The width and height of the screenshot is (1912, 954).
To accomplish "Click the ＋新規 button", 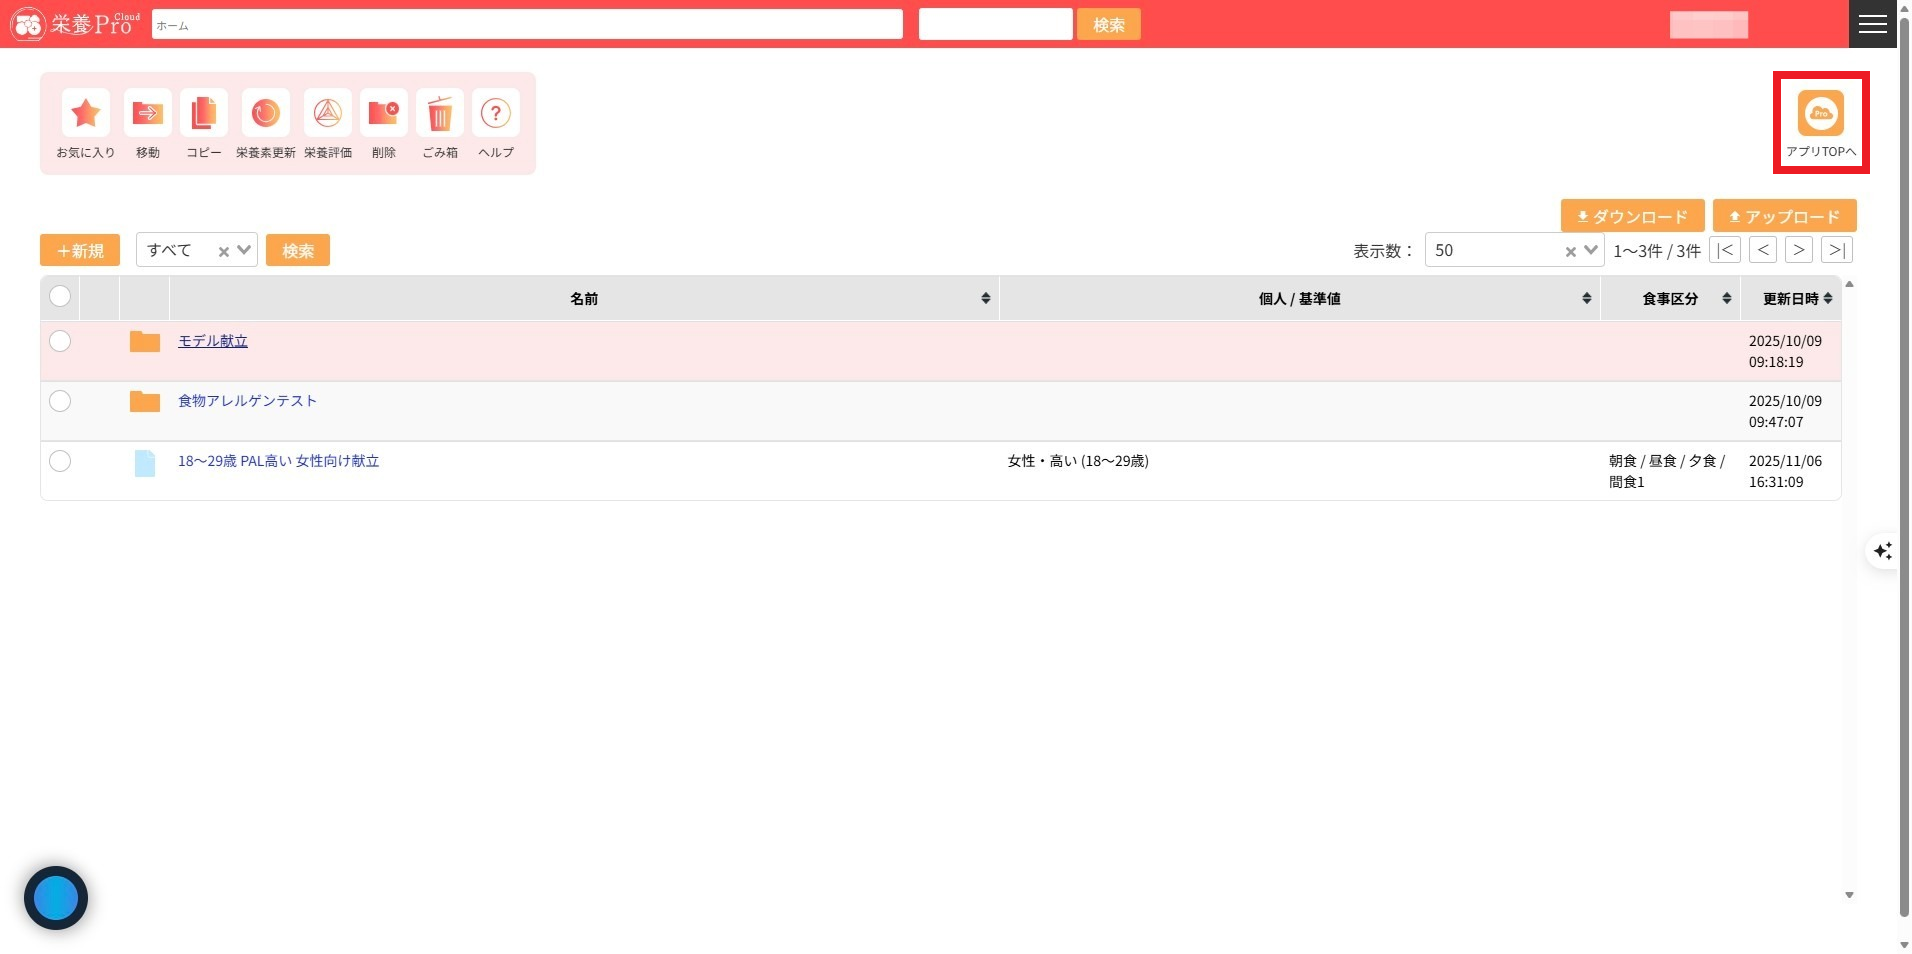I will click(80, 250).
